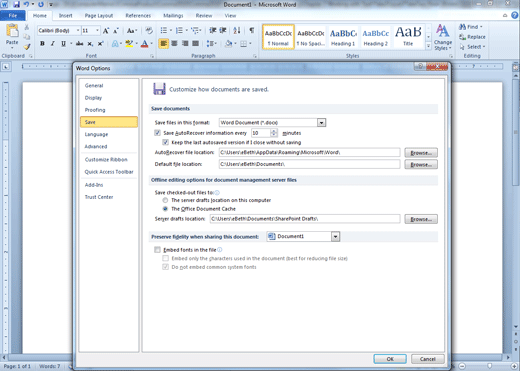
Task: Switch to the References tab
Action: coord(138,16)
